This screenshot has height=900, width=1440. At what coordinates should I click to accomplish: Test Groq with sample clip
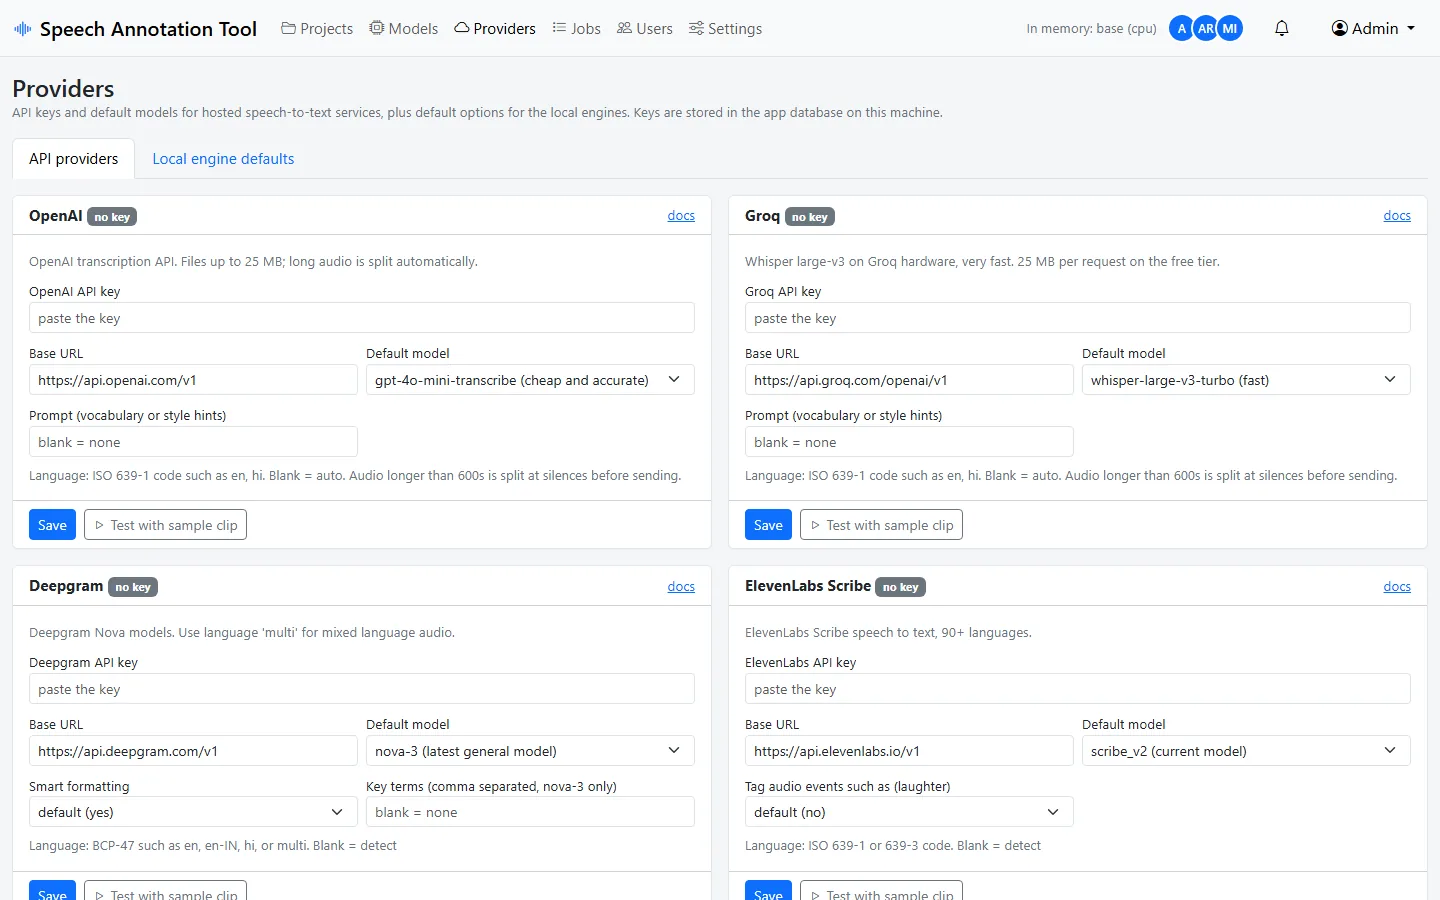(x=881, y=525)
